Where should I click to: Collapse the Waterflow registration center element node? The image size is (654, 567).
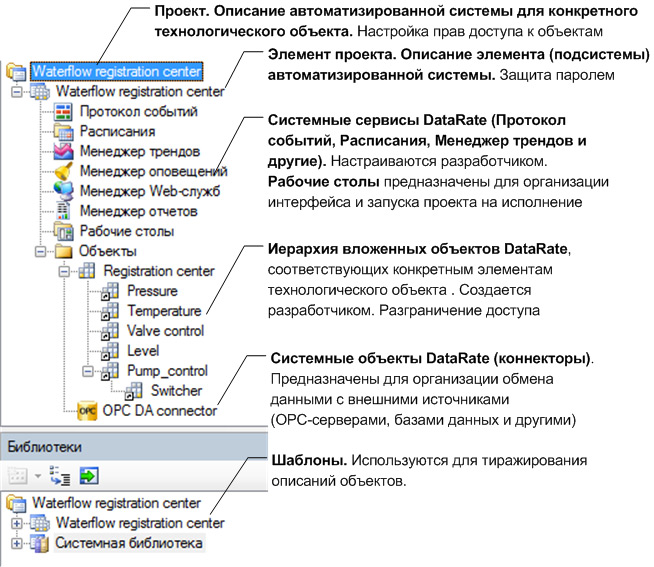pyautogui.click(x=17, y=91)
